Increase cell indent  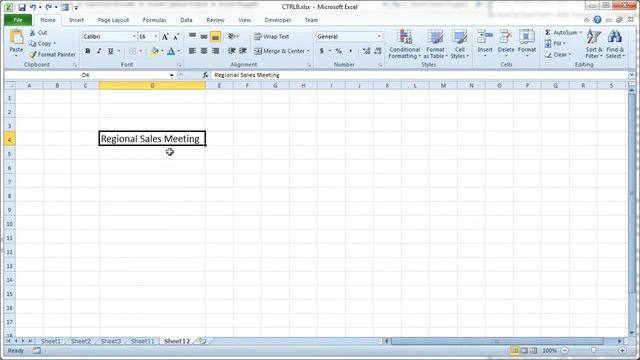point(243,51)
